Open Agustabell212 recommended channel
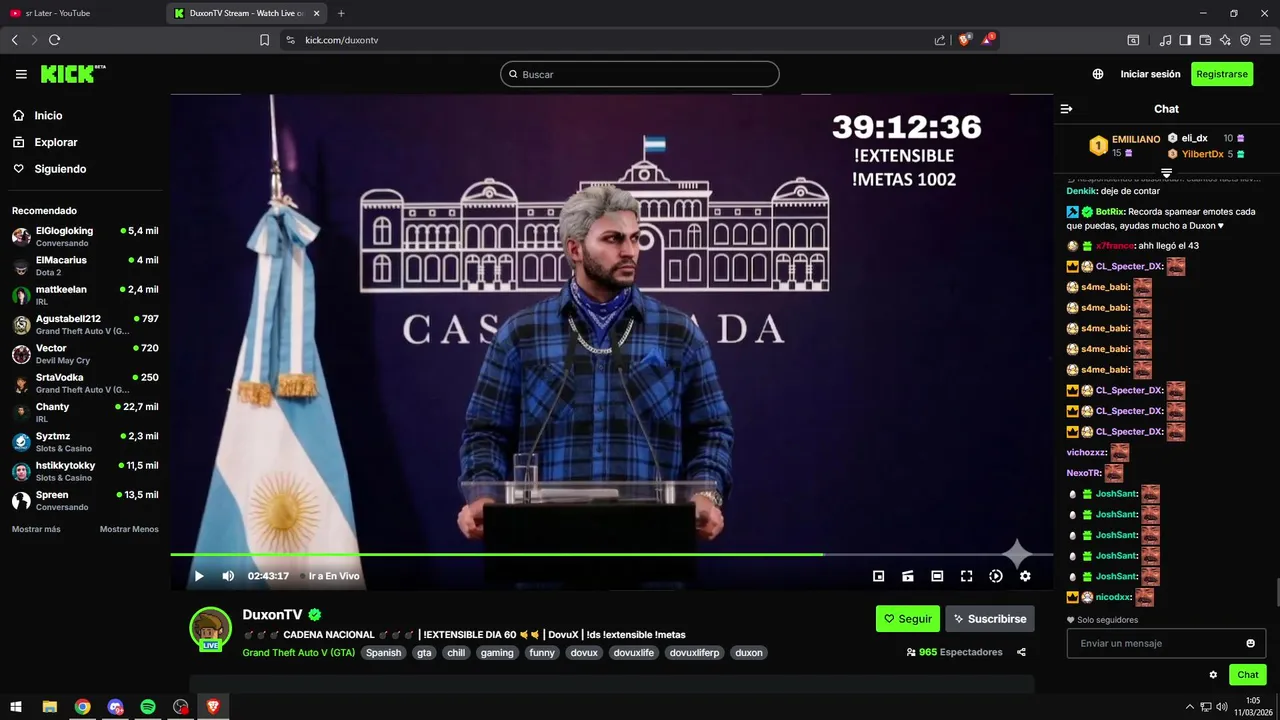Image resolution: width=1280 pixels, height=720 pixels. 85,325
